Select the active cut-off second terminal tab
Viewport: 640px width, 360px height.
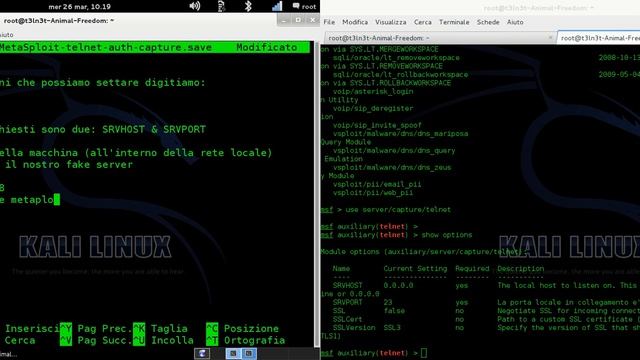coord(599,38)
